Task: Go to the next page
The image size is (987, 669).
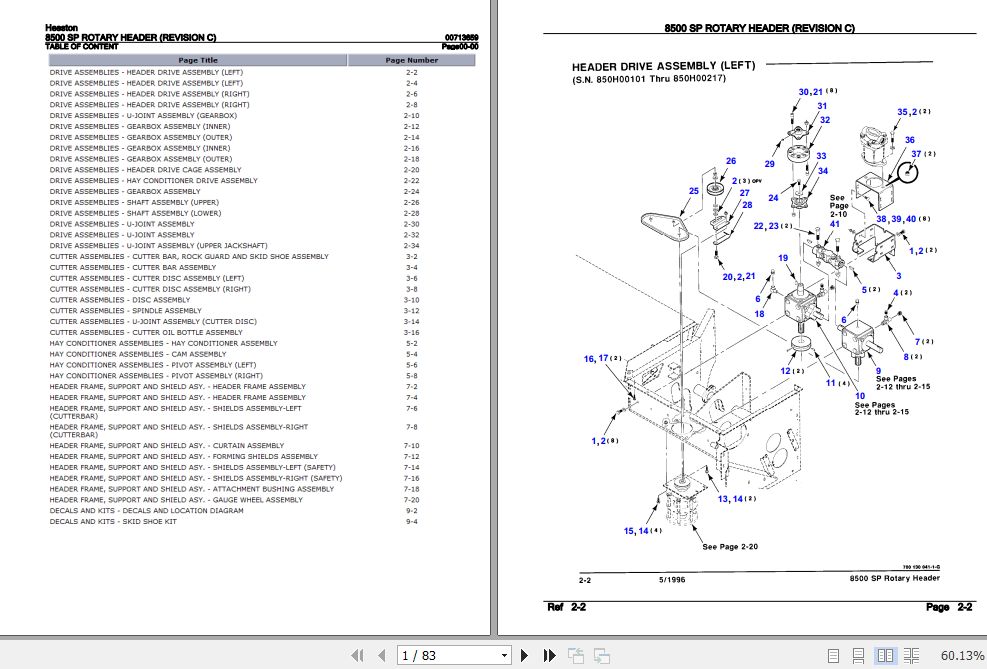Action: 524,655
